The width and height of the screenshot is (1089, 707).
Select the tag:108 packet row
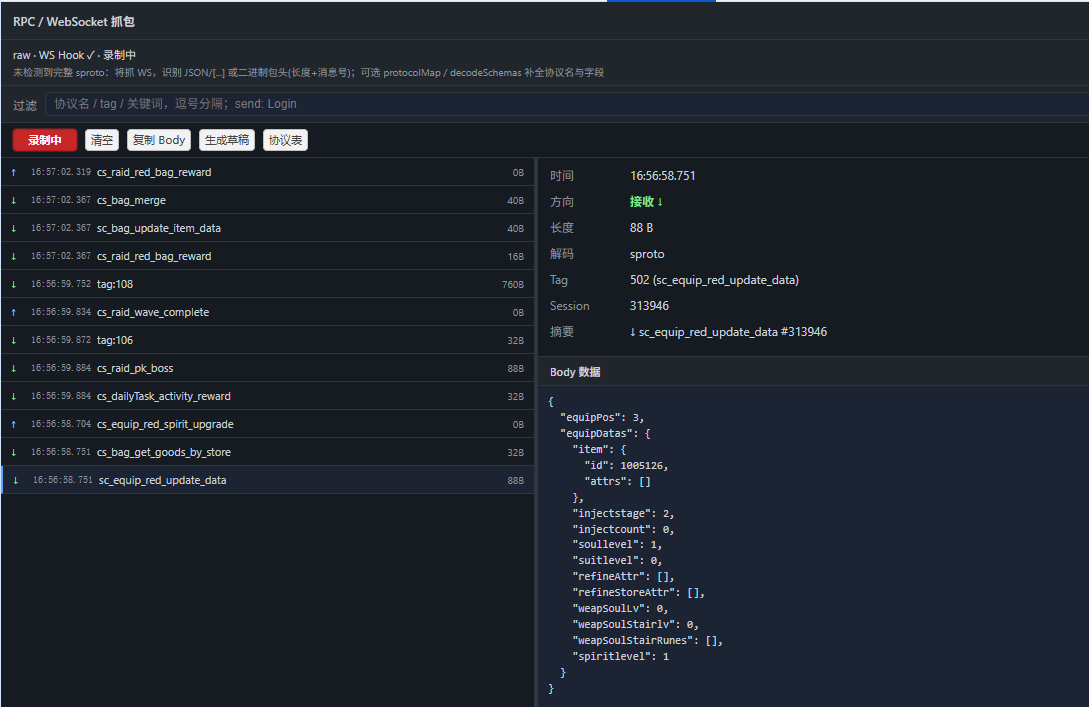(267, 284)
